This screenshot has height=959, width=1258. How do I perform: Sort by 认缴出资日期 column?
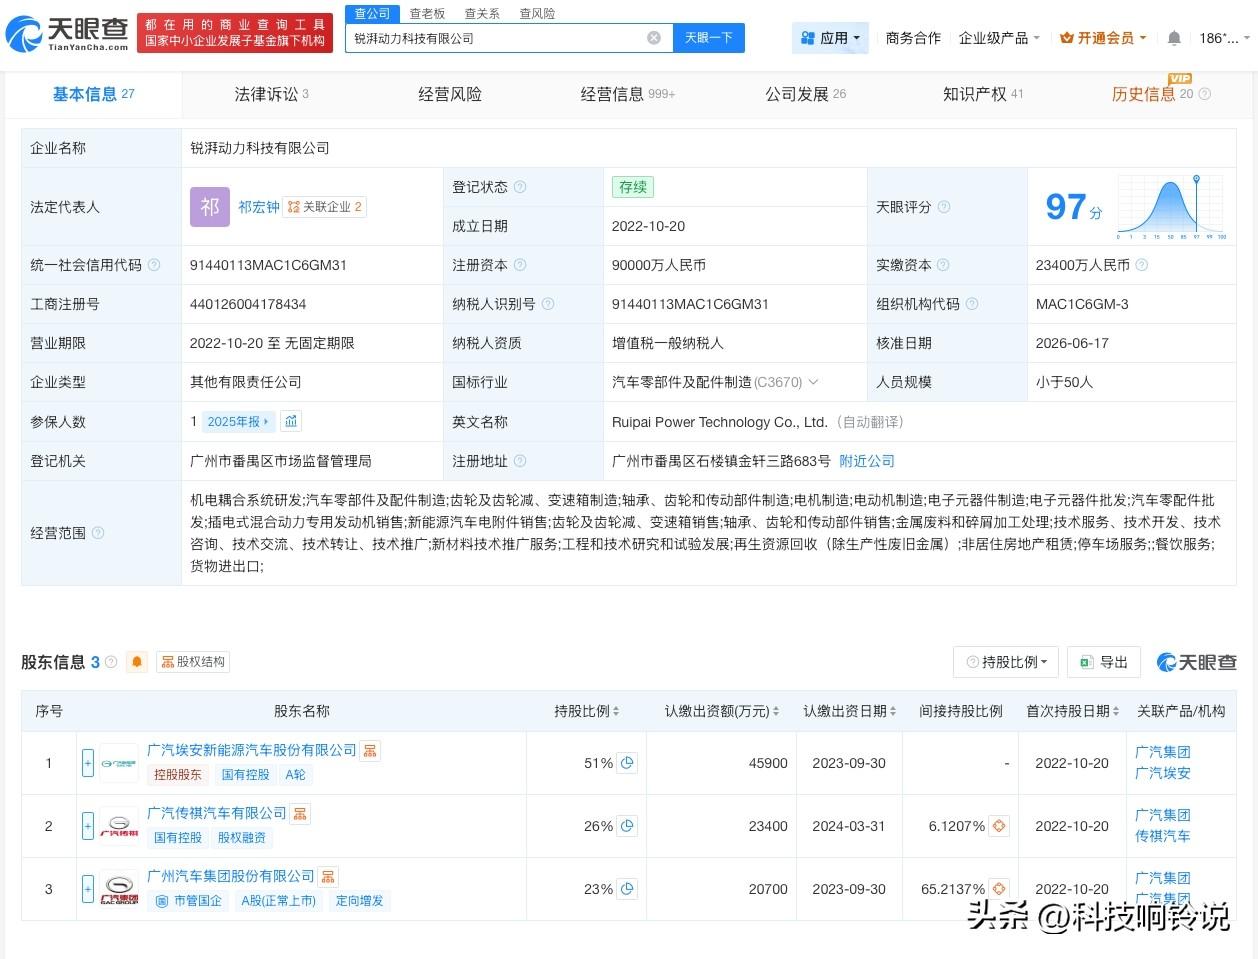click(x=850, y=711)
